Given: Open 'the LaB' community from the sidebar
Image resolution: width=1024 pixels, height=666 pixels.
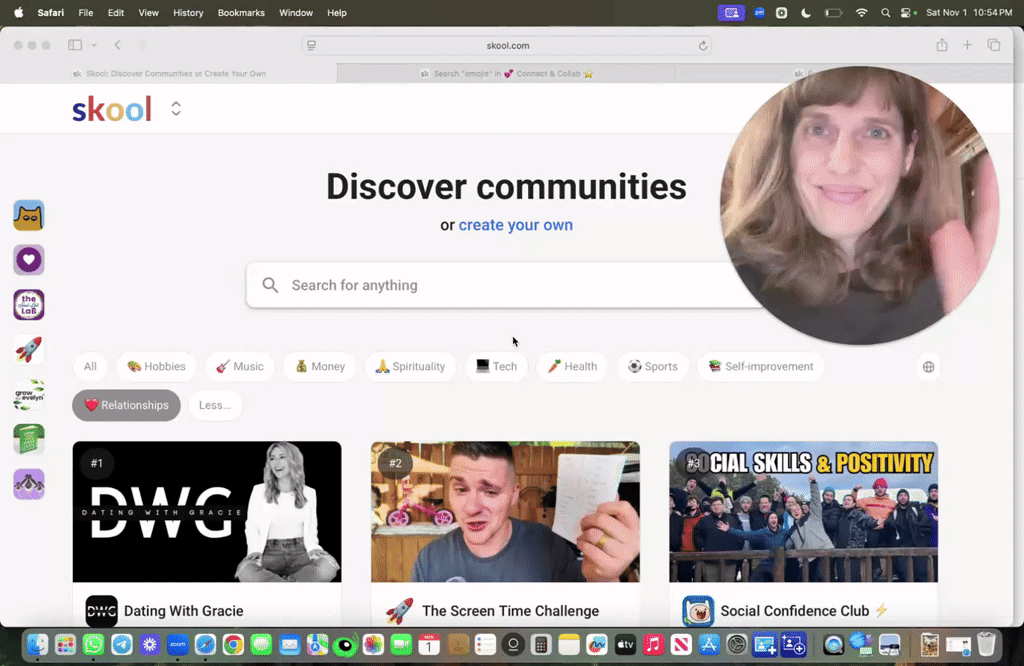Looking at the screenshot, I should (x=29, y=305).
